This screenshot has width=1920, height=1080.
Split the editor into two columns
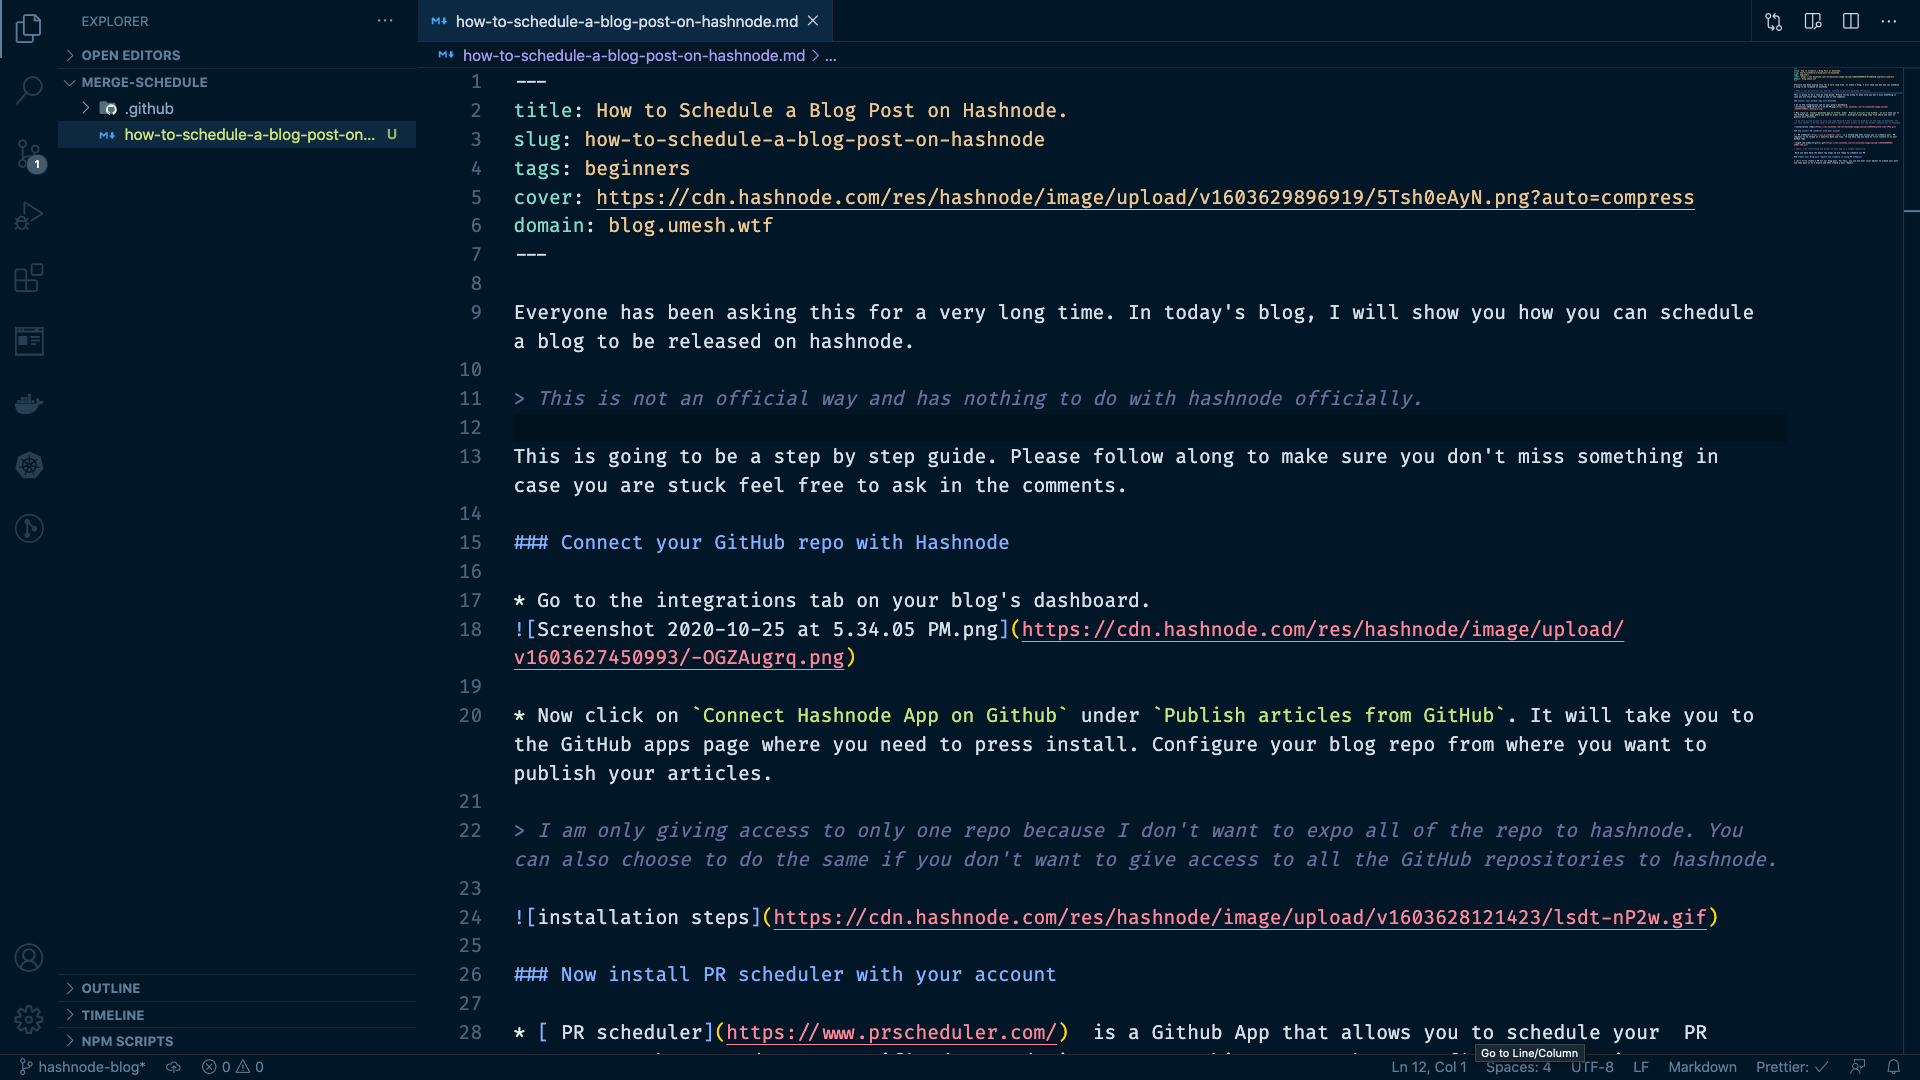1851,21
